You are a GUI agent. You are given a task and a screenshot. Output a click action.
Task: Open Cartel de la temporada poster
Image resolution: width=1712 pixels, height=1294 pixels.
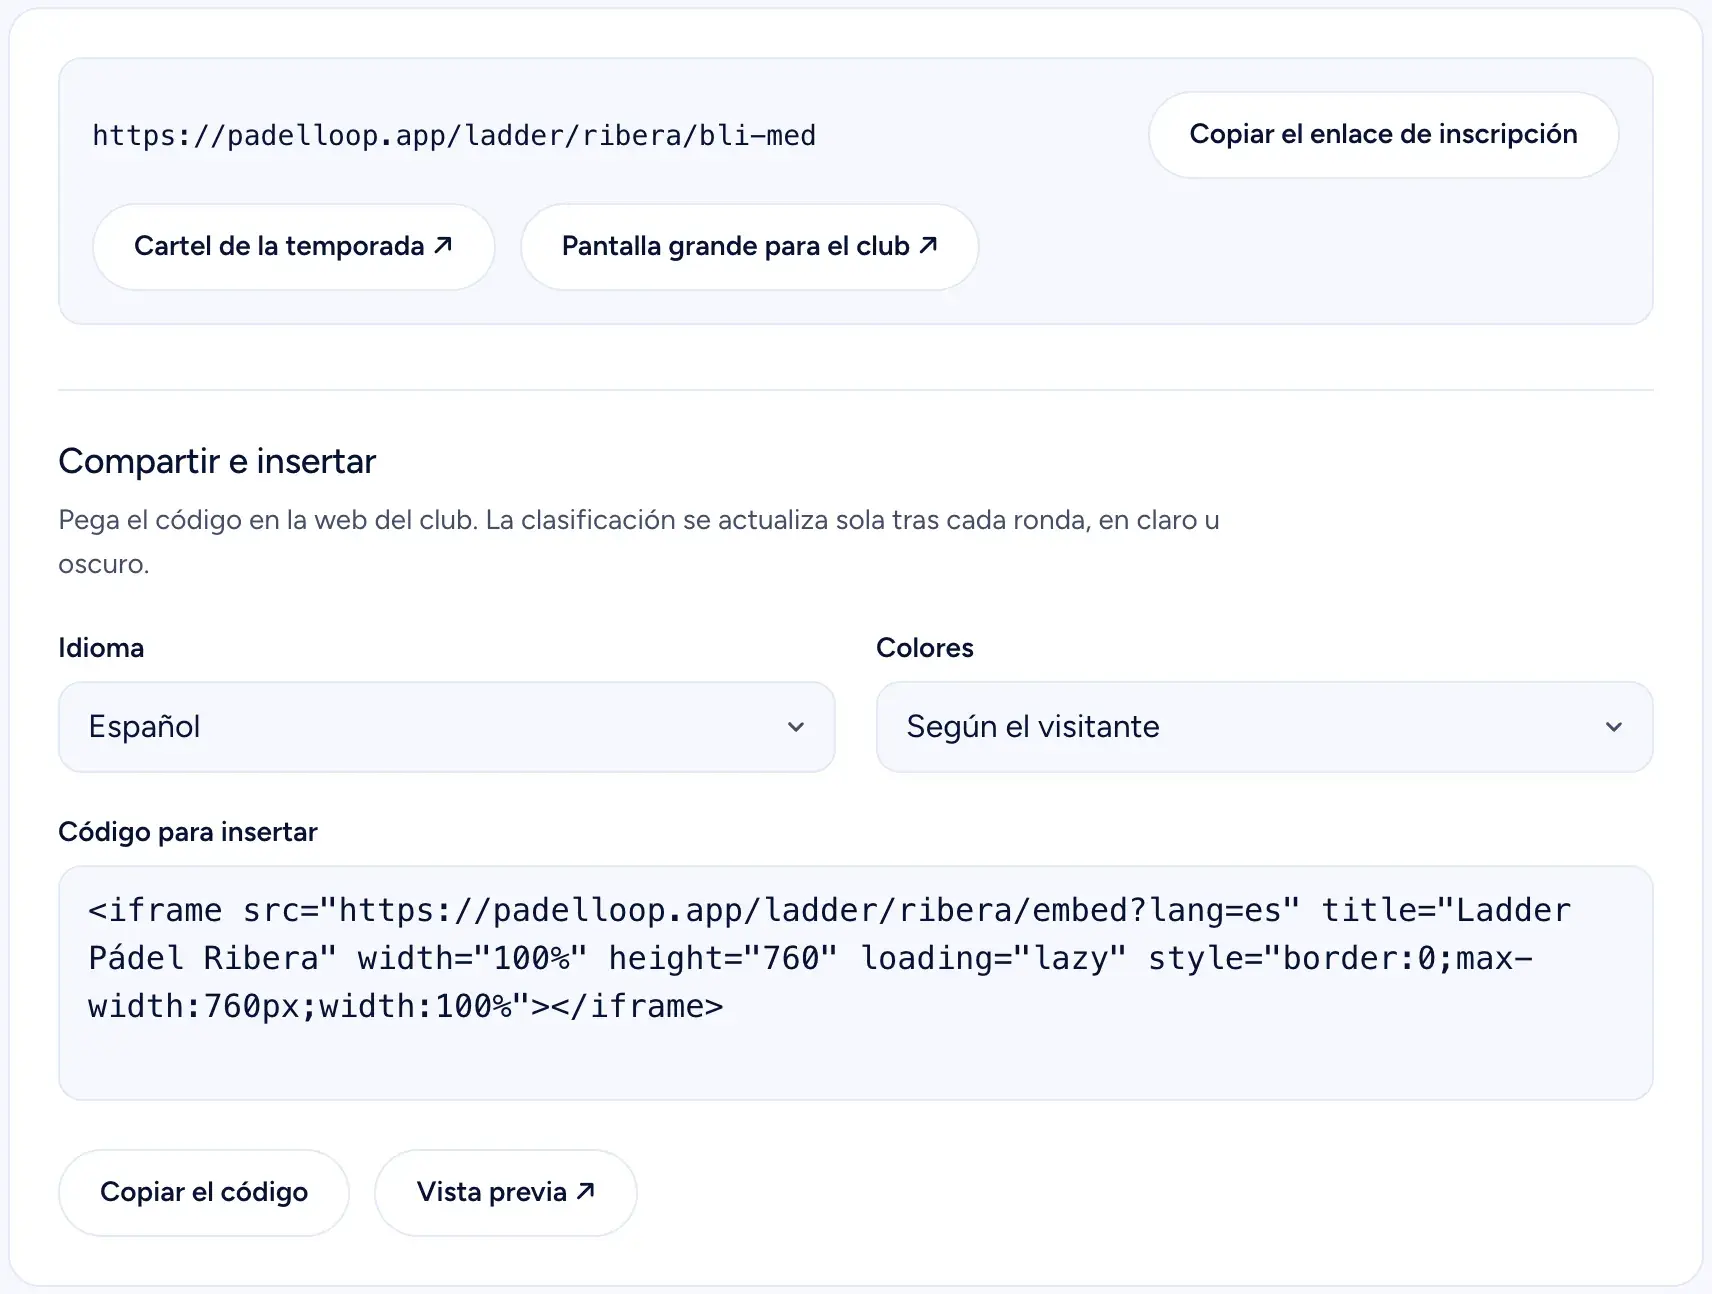[x=294, y=247]
